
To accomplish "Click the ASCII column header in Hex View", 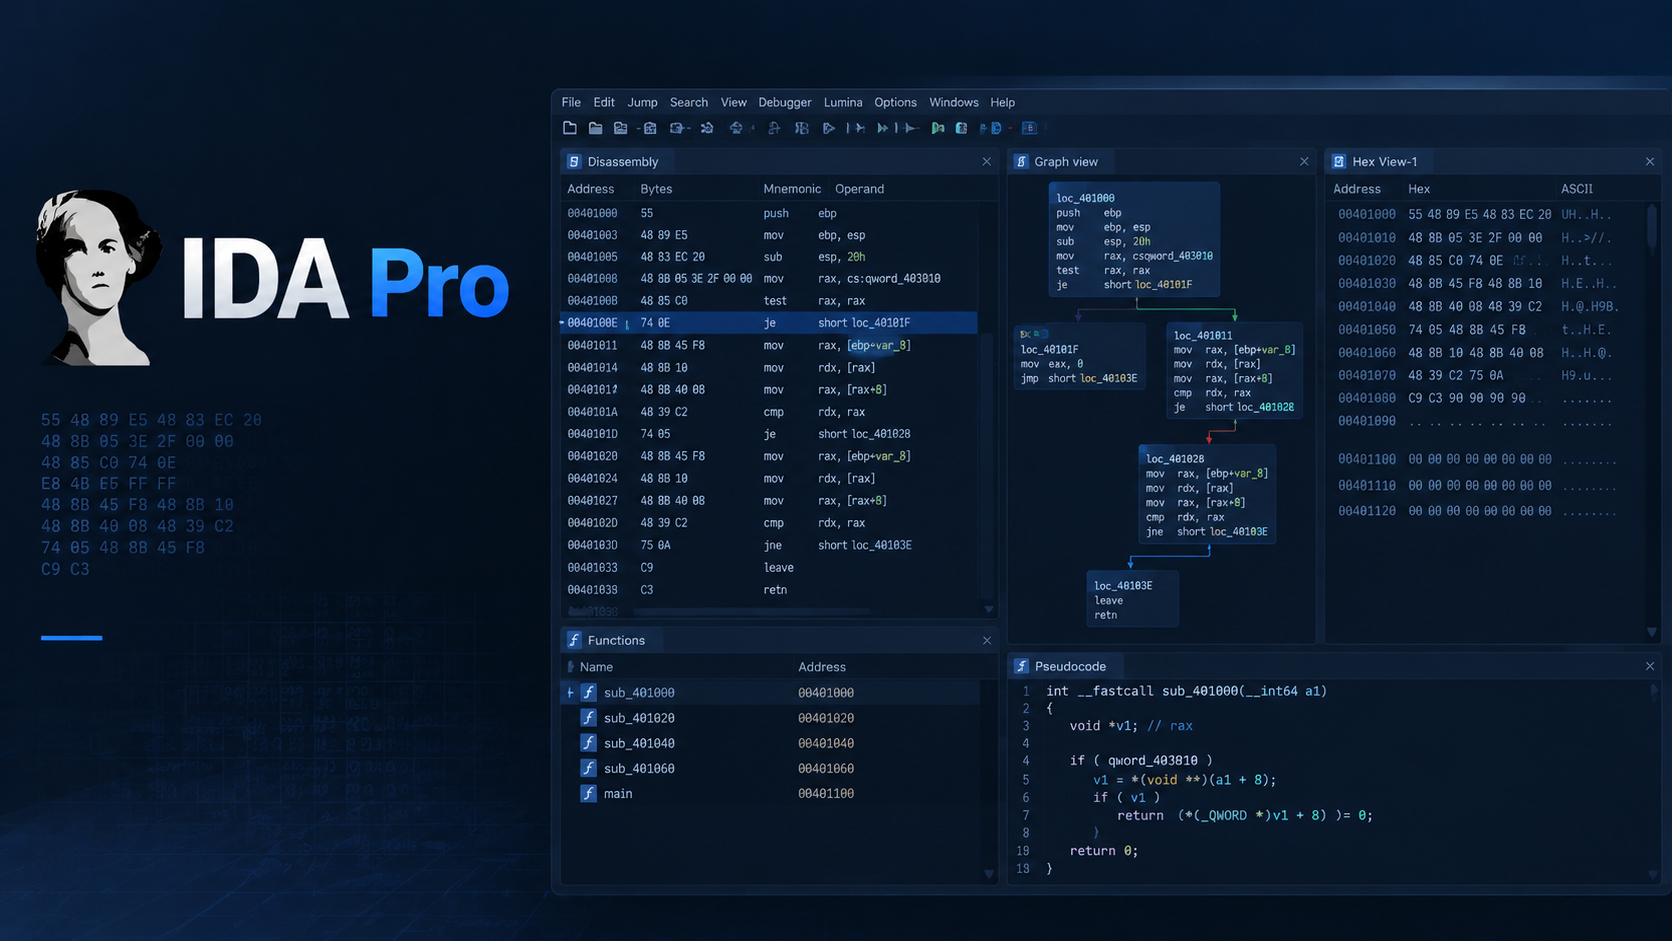I will (1577, 189).
